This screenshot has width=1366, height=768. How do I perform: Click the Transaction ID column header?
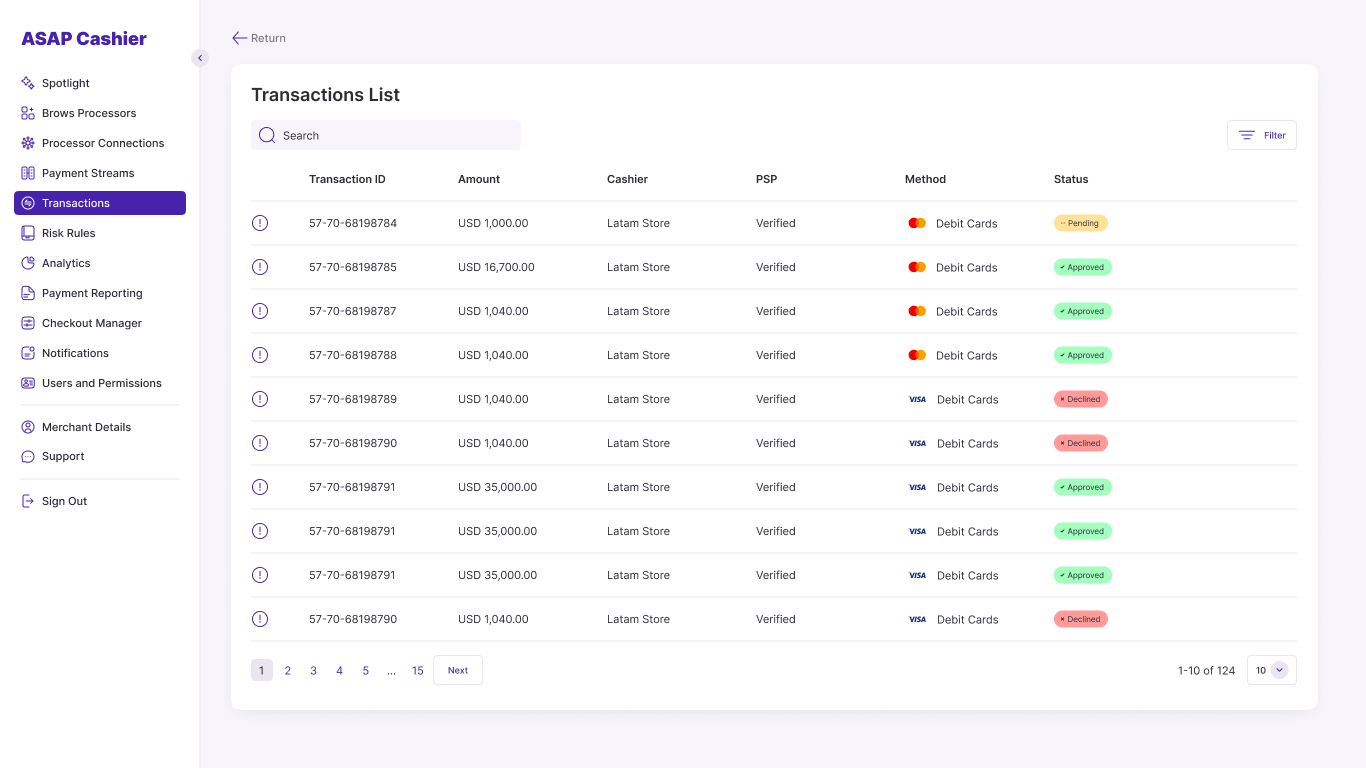coord(347,179)
